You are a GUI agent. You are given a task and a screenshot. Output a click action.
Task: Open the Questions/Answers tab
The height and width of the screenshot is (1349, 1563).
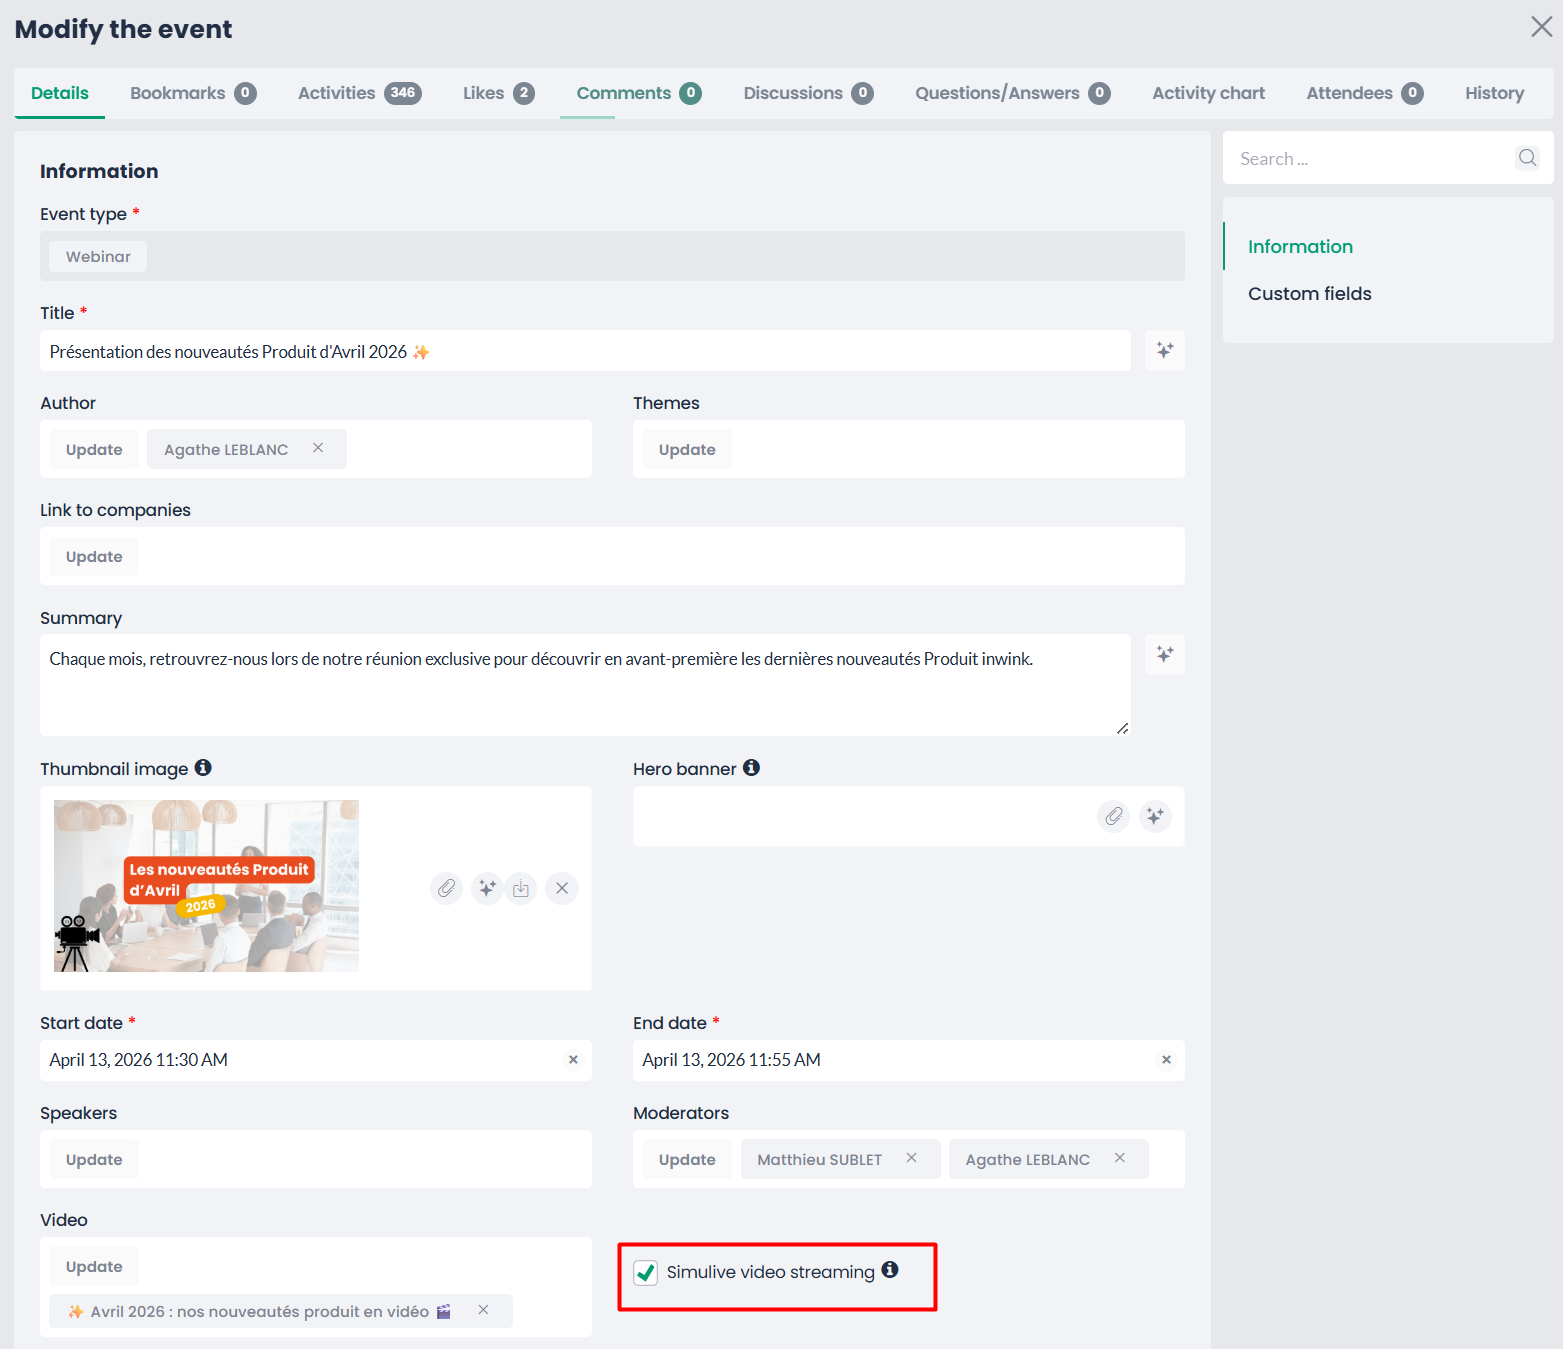pyautogui.click(x=1011, y=93)
